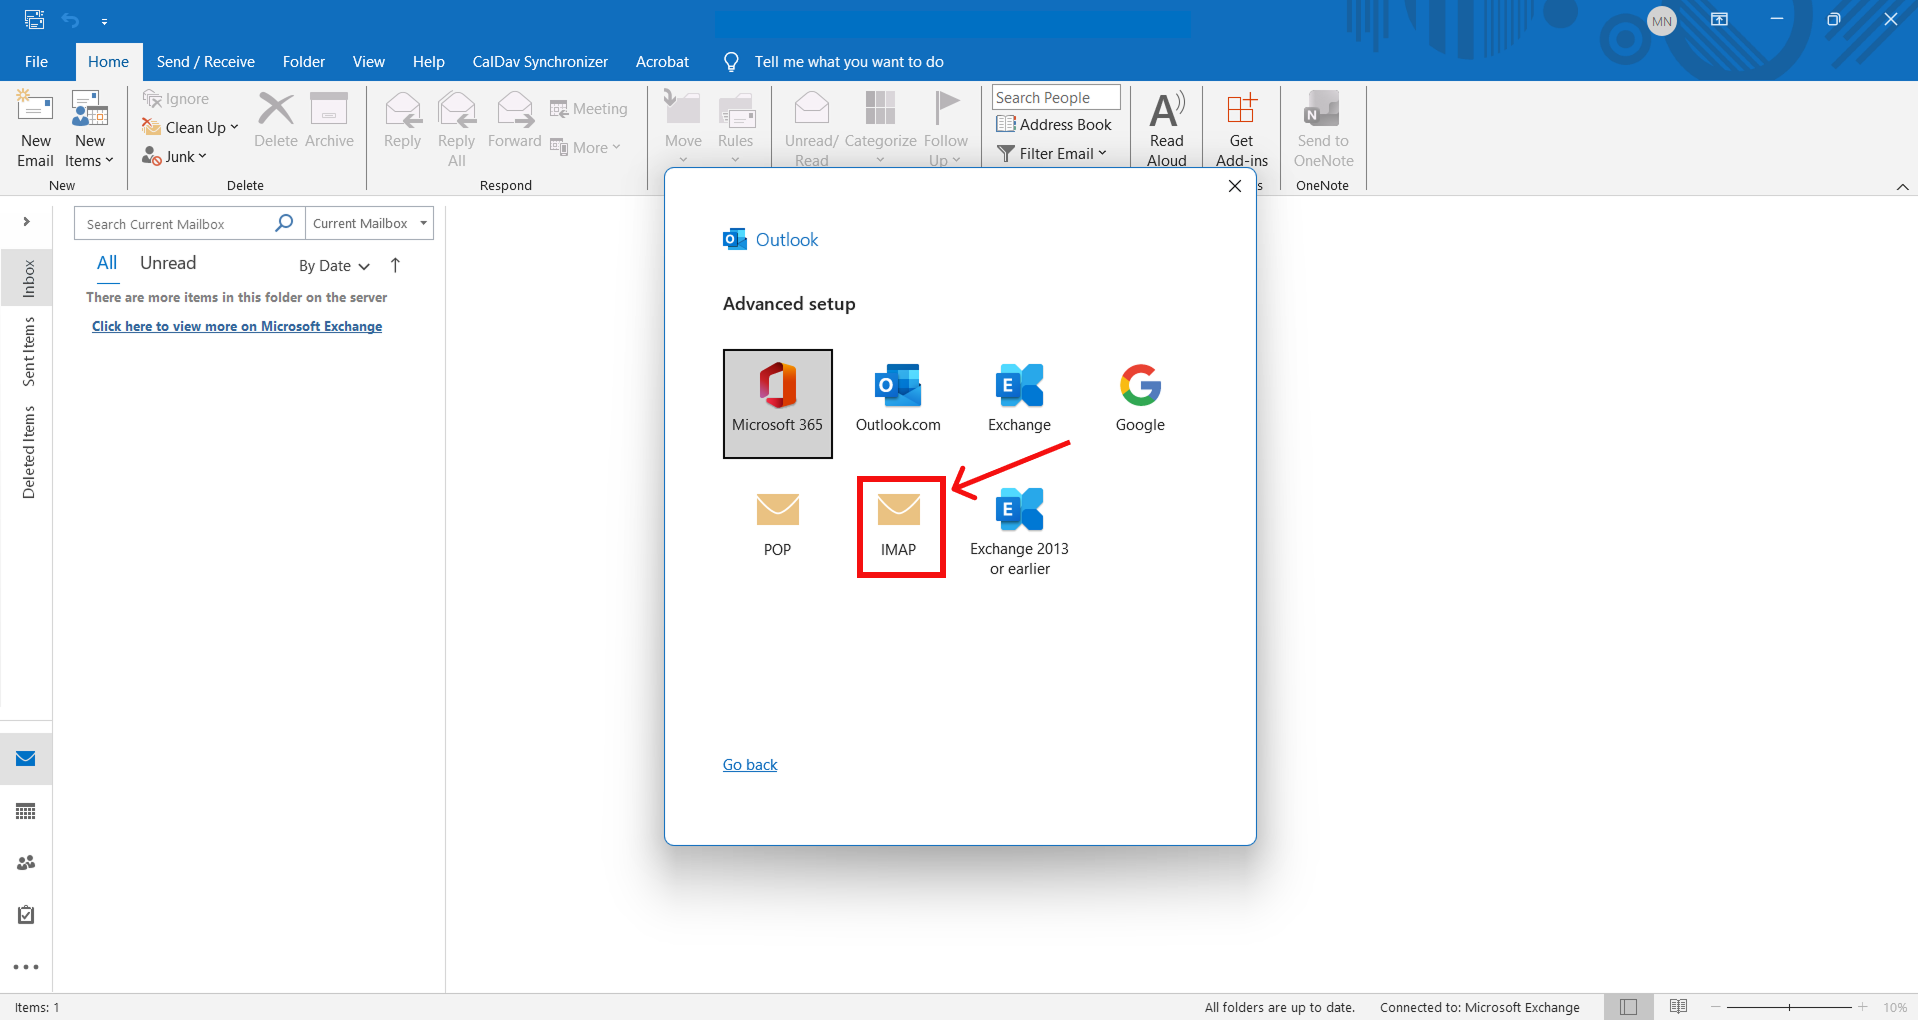The height and width of the screenshot is (1020, 1918).
Task: Filter messages by Unread
Action: coord(168,263)
